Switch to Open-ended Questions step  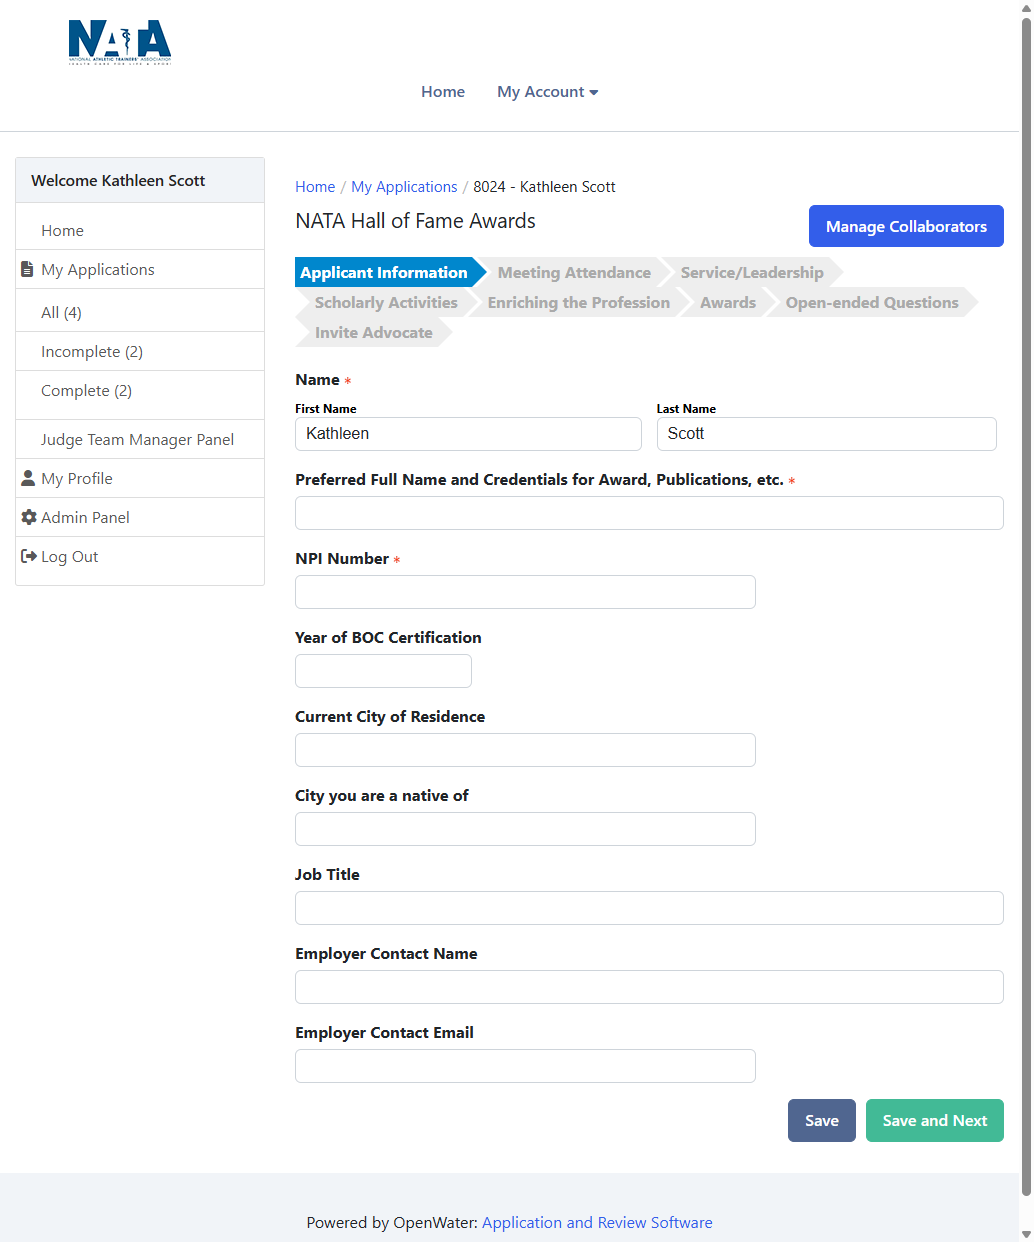coord(872,302)
